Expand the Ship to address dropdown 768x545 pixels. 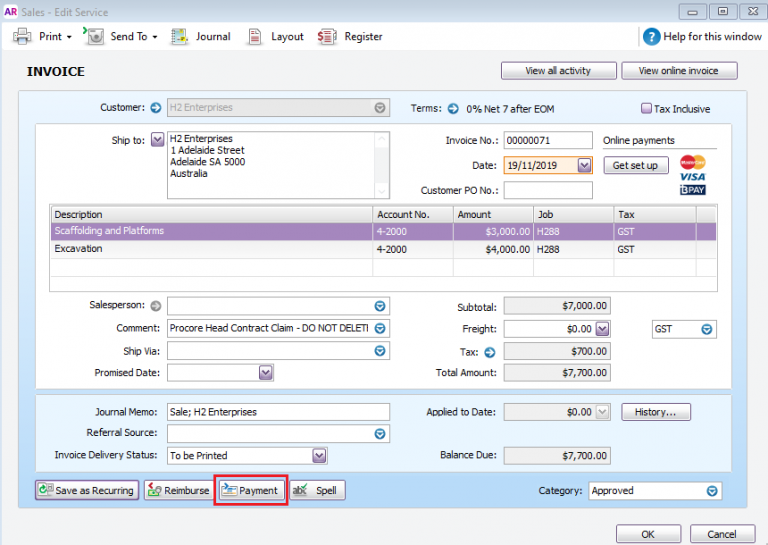pyautogui.click(x=157, y=140)
